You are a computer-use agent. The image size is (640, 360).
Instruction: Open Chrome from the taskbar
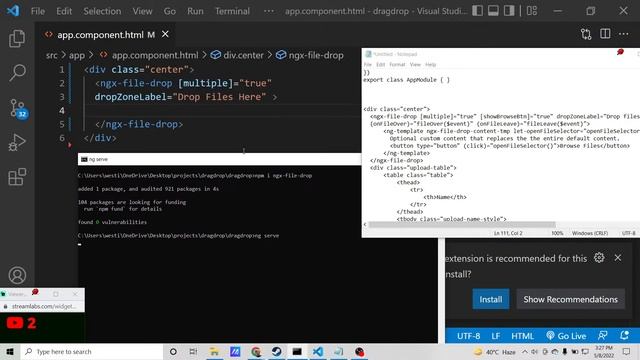click(x=256, y=351)
